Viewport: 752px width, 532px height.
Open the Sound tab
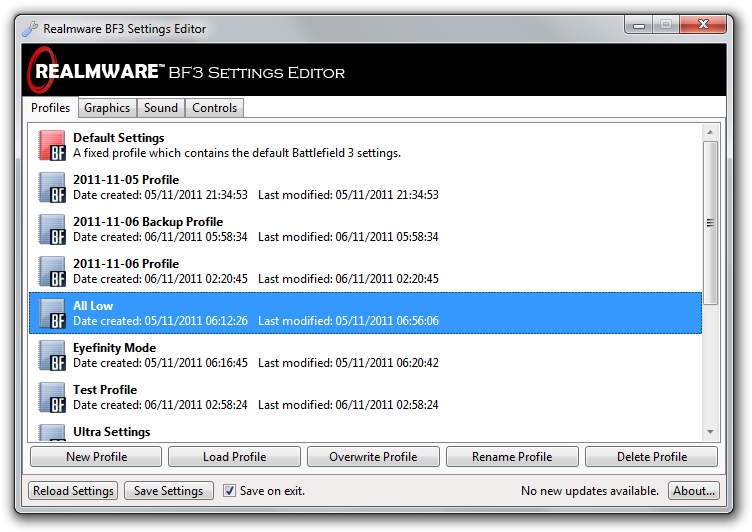coord(160,108)
